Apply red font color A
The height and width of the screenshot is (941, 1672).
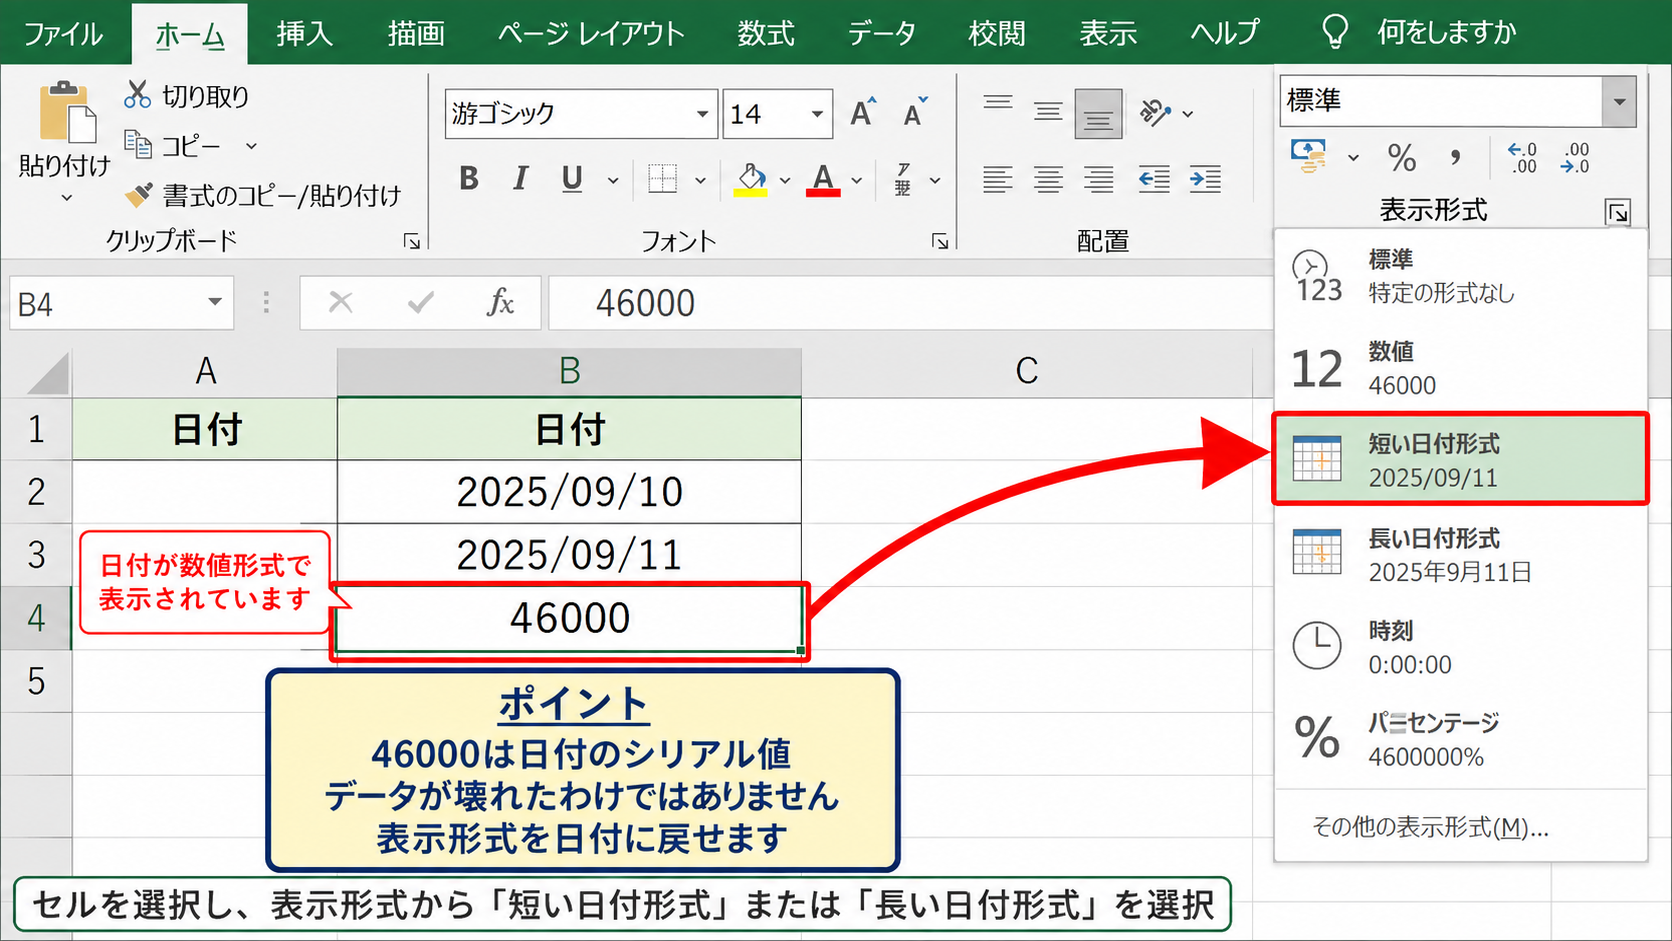pos(823,180)
